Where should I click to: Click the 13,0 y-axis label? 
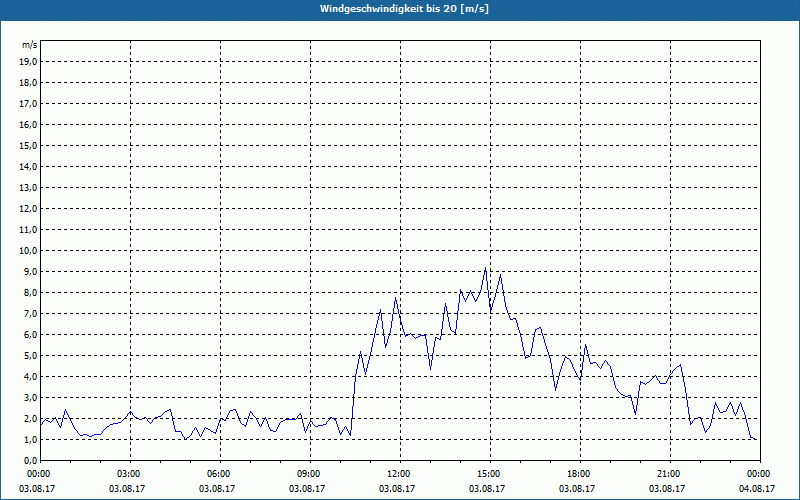tap(29, 187)
